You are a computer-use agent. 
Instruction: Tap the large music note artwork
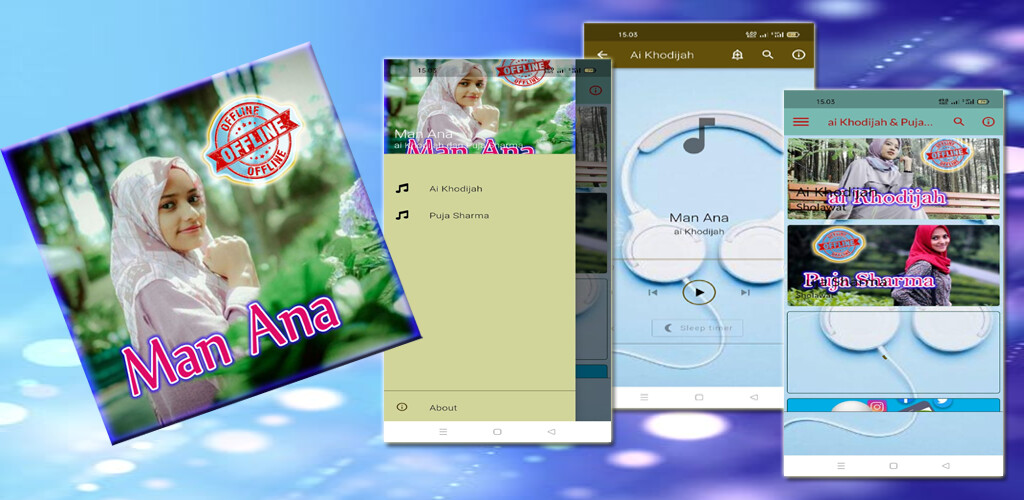(699, 135)
